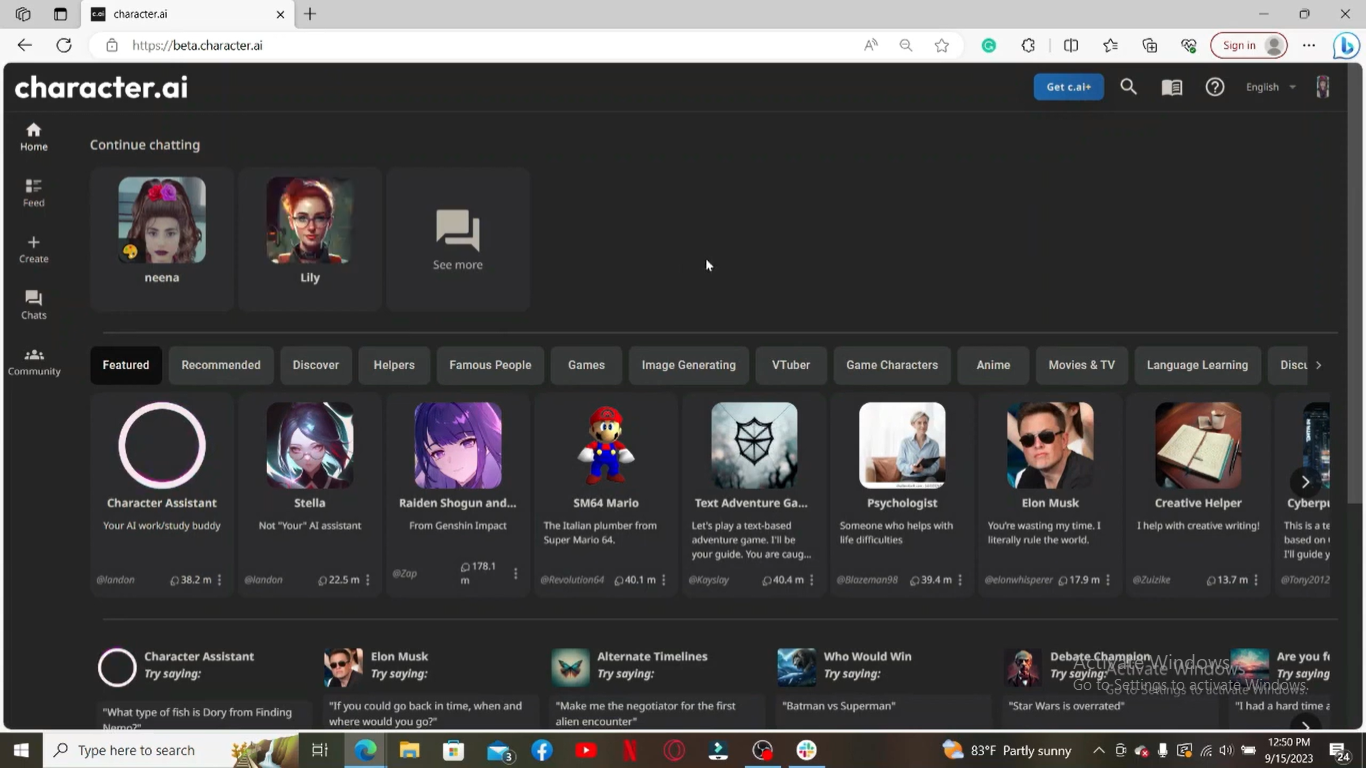
Task: Open the Windows notification center
Action: tap(1340, 750)
